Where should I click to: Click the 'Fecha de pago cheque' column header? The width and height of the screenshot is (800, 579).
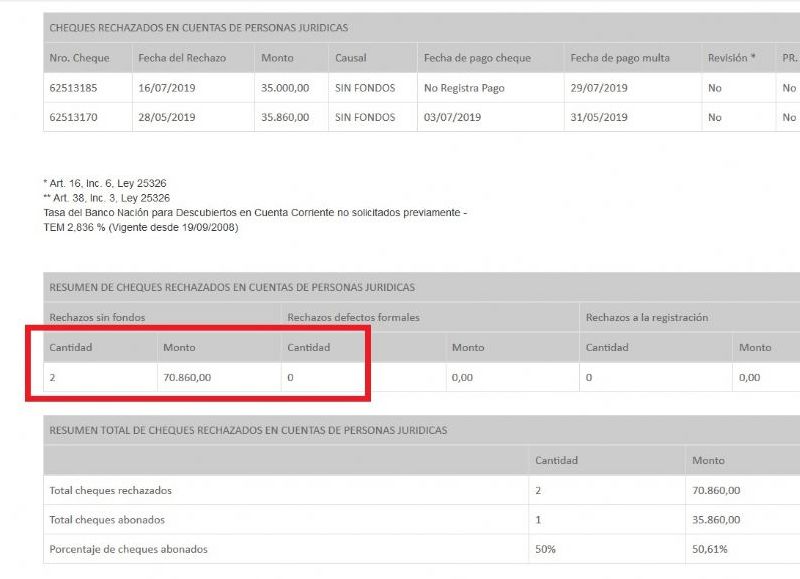click(477, 58)
